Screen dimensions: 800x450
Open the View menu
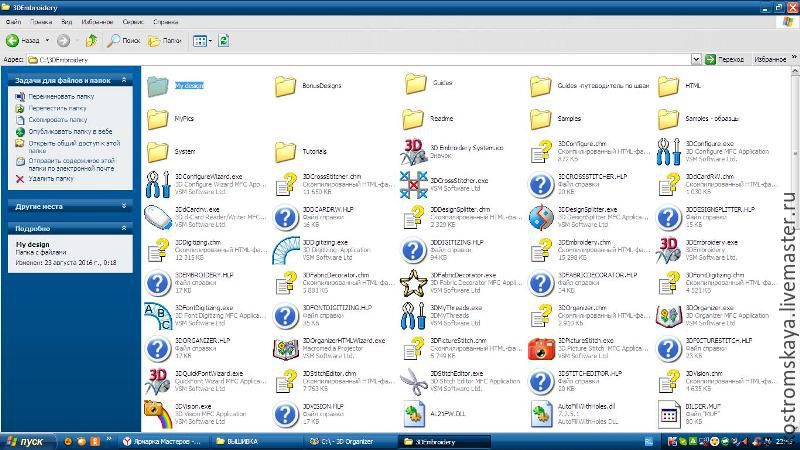(x=67, y=22)
